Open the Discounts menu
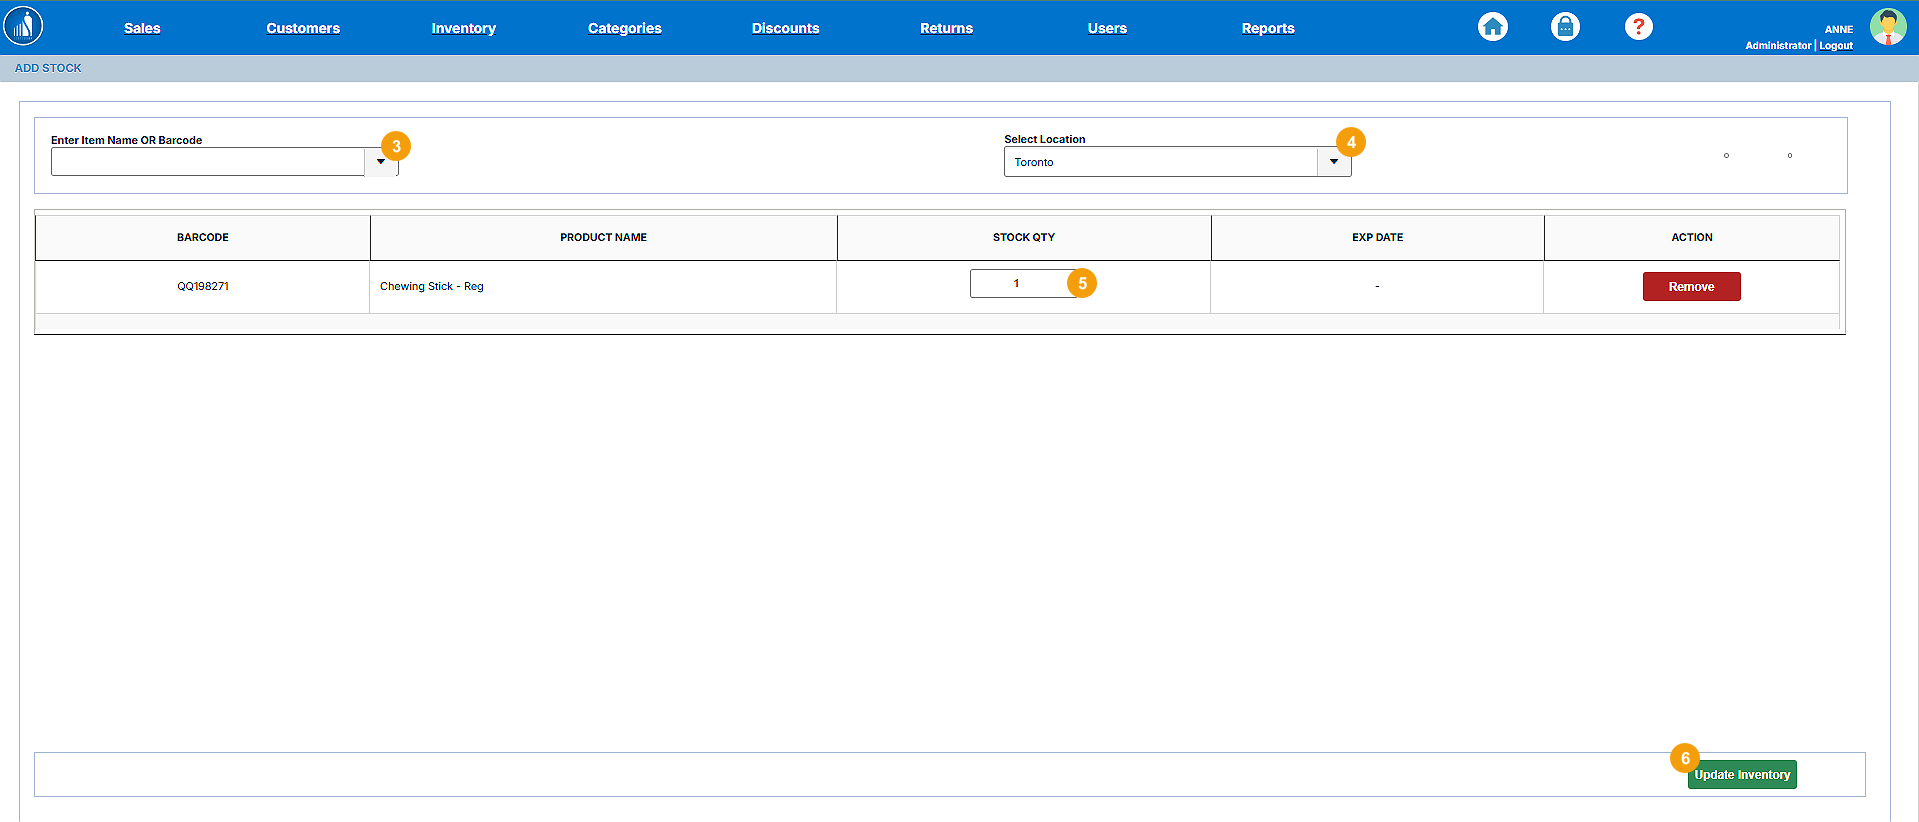1919x822 pixels. 785,28
